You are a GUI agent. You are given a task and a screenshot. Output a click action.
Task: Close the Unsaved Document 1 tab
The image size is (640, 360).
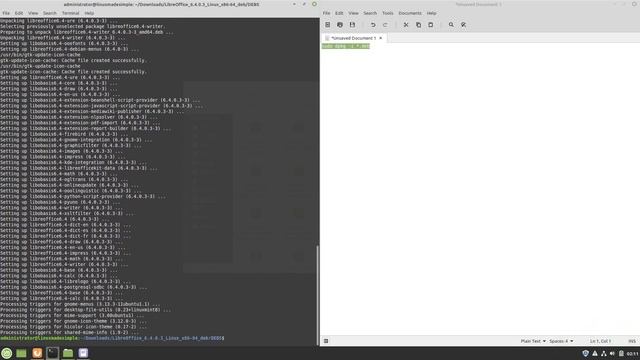(x=381, y=38)
